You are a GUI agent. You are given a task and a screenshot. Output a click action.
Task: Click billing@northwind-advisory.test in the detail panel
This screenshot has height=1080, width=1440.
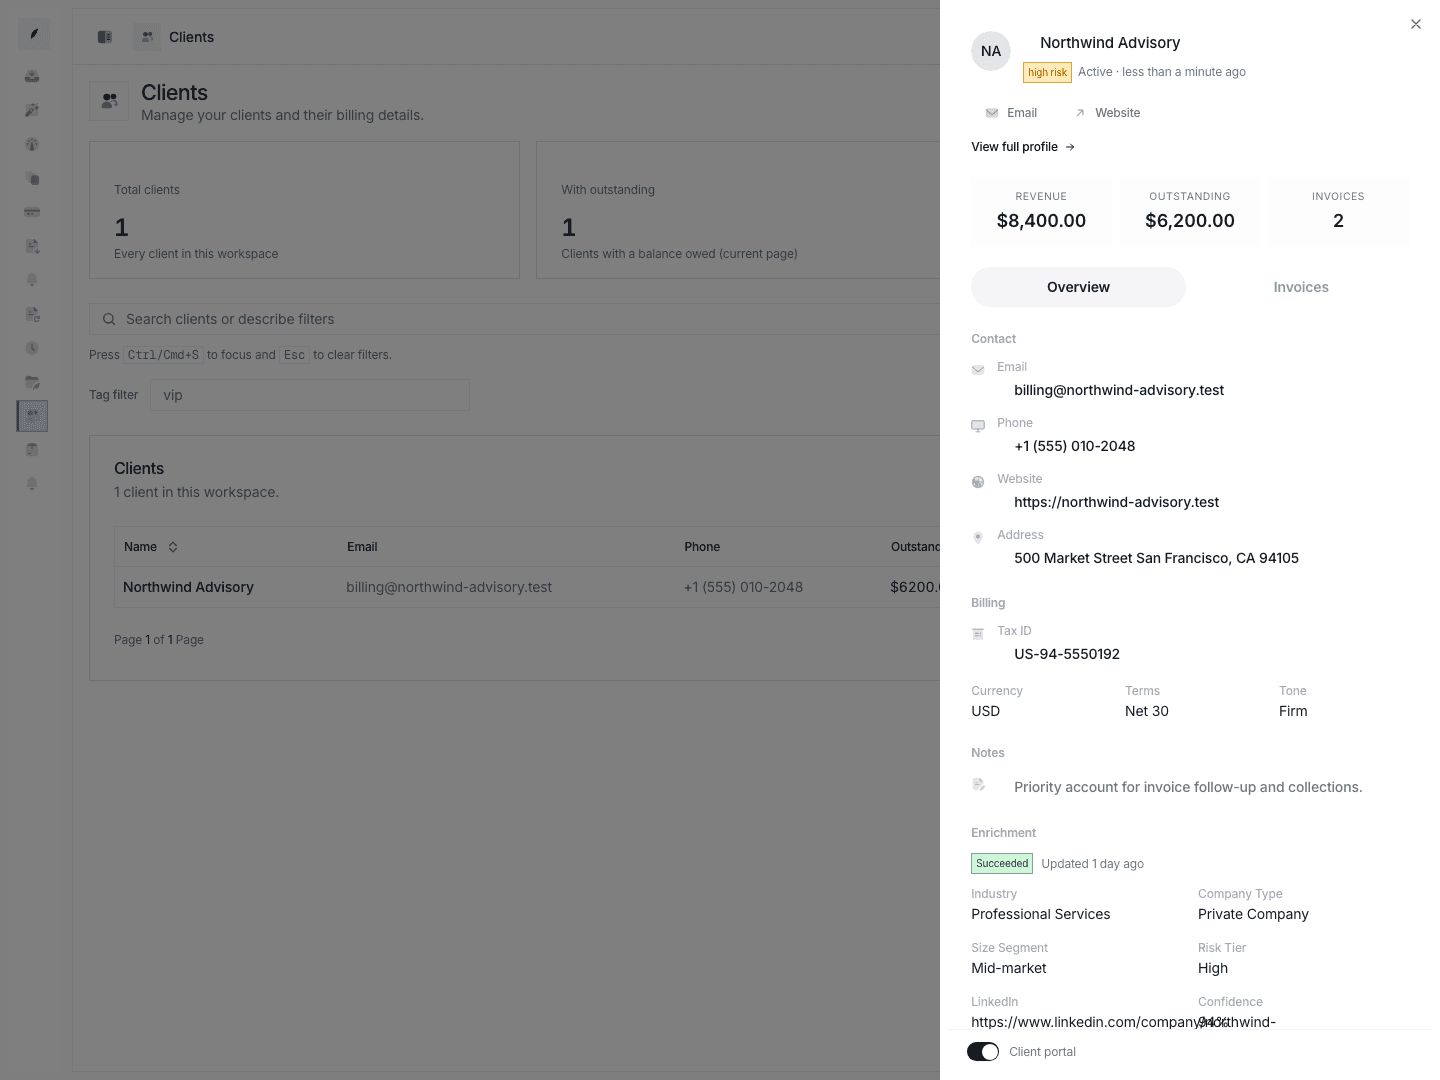point(1119,390)
